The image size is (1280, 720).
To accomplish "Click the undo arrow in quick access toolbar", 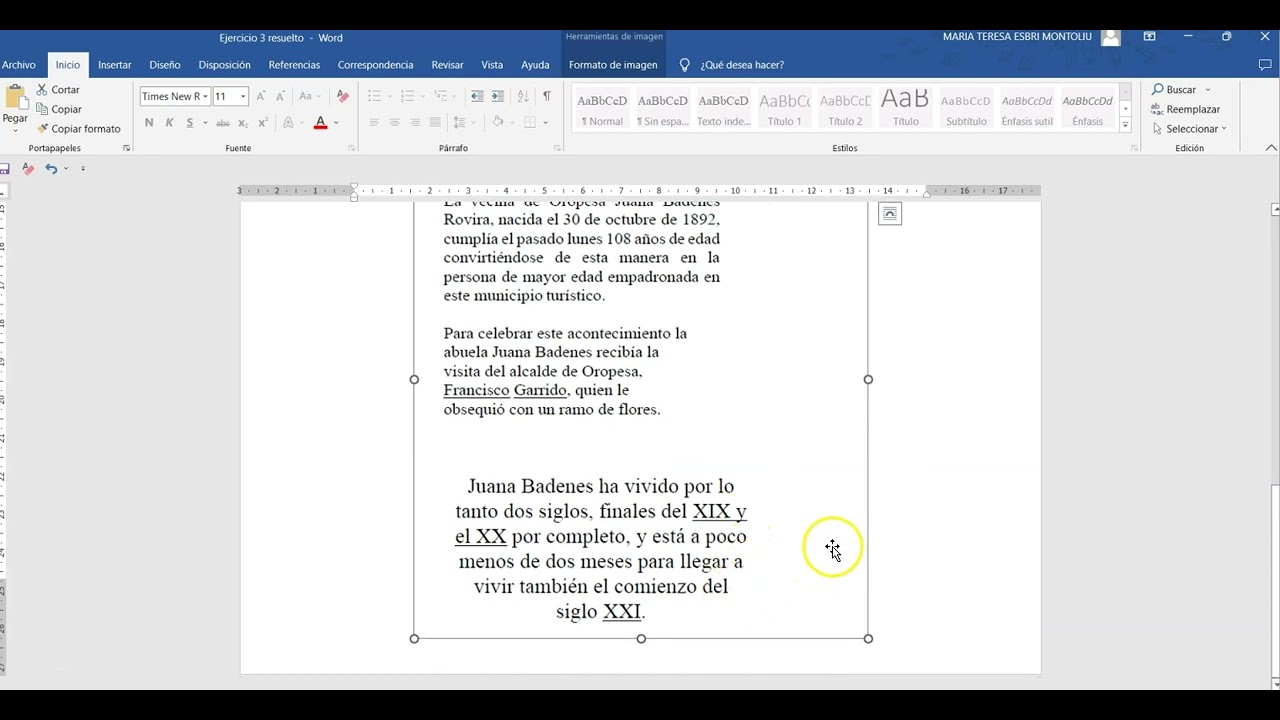I will 51,169.
